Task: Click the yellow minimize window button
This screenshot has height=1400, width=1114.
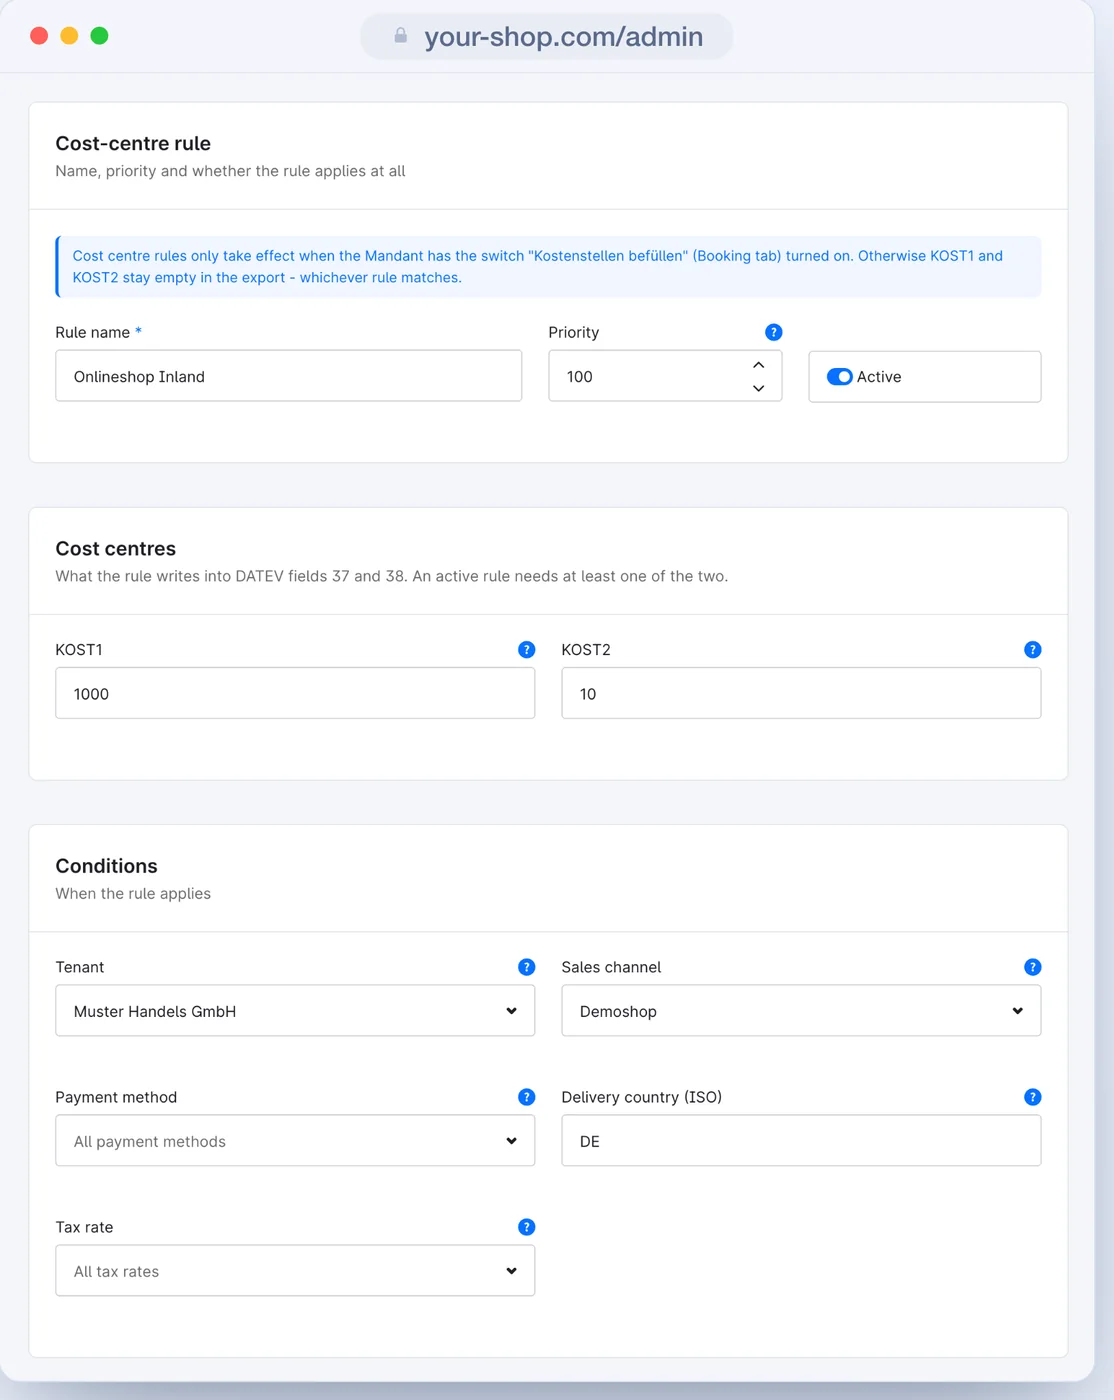Action: tap(69, 36)
